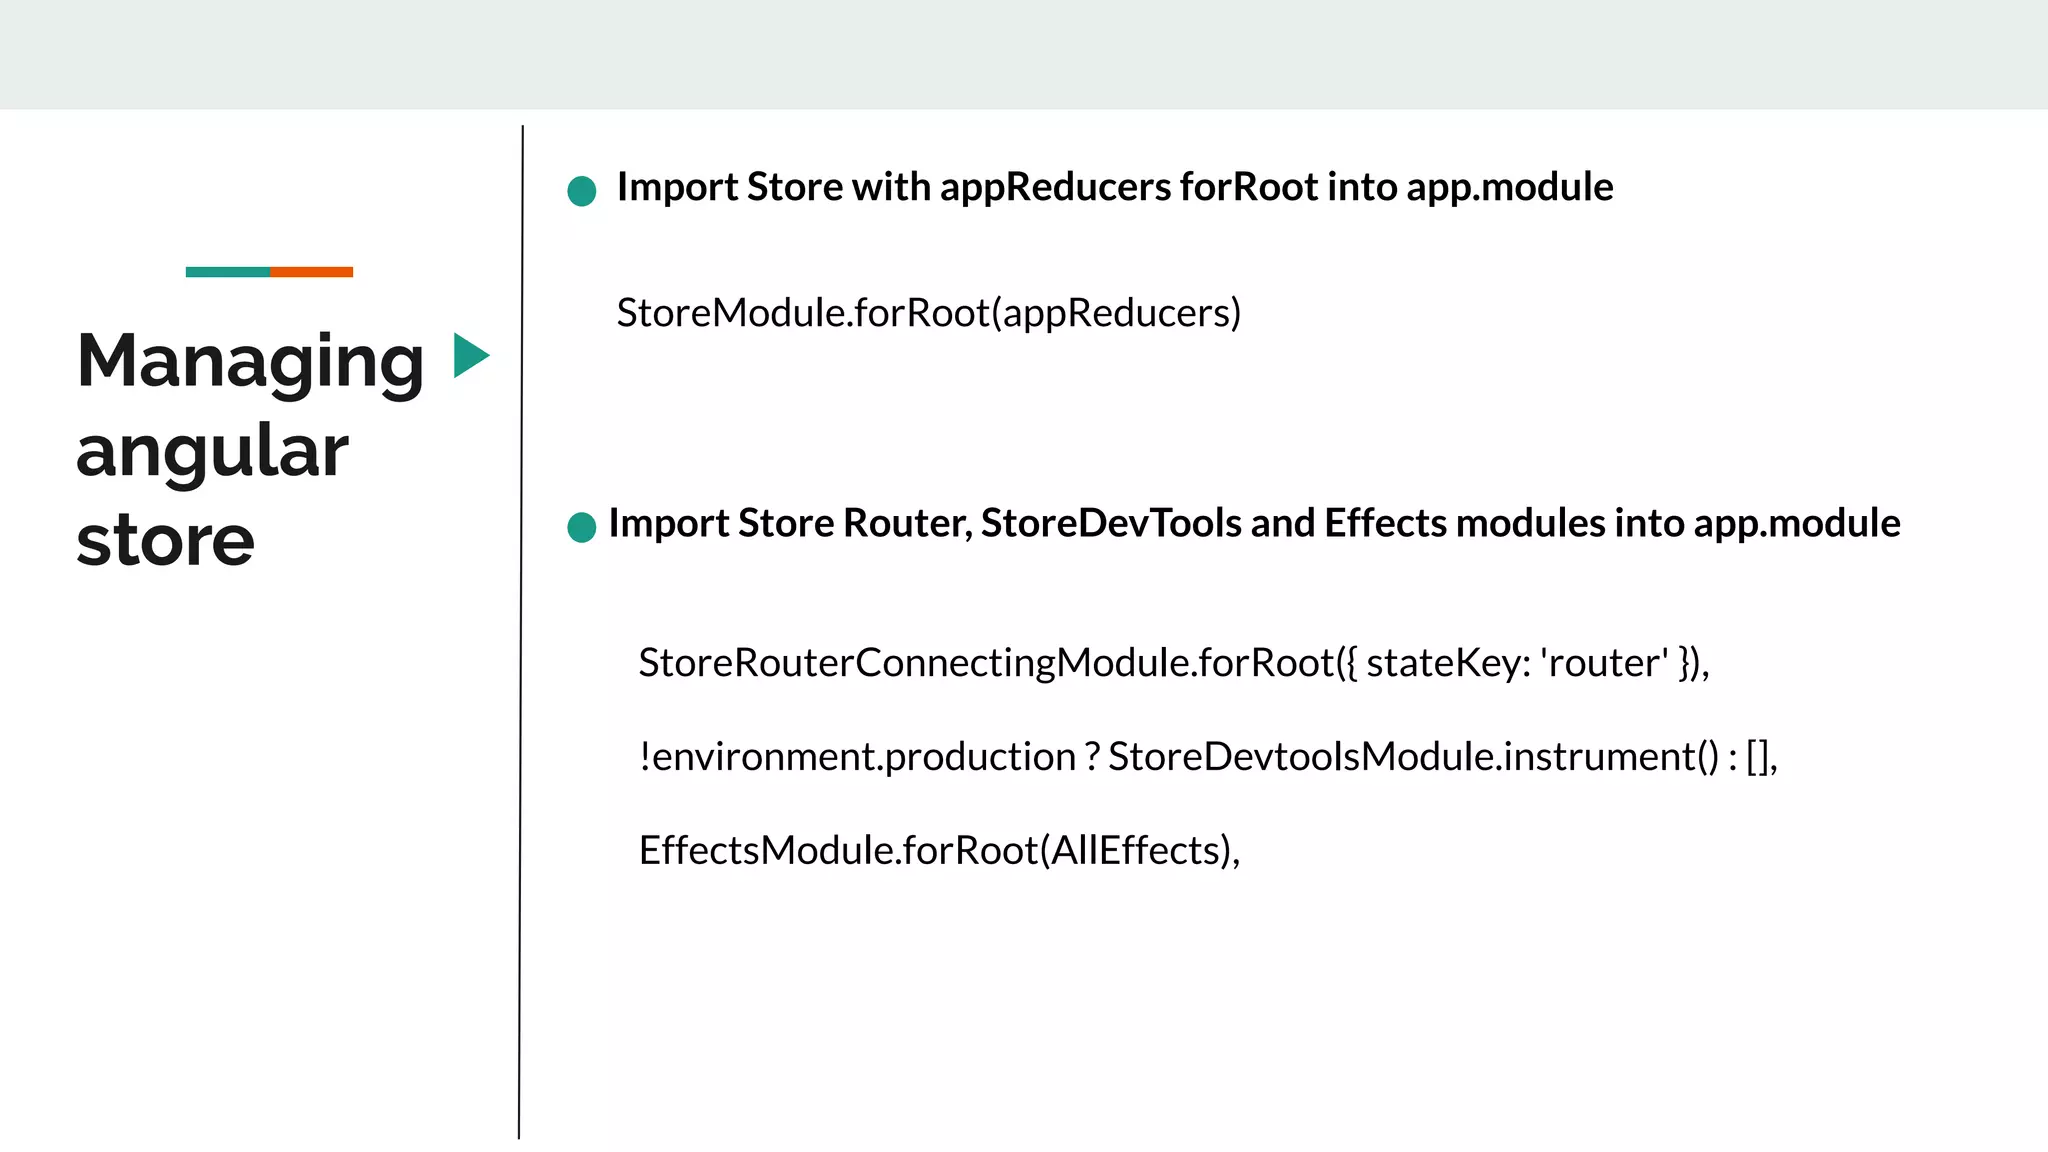This screenshot has height=1152, width=2048.
Task: Click the word 'angular' in the title
Action: pos(212,452)
